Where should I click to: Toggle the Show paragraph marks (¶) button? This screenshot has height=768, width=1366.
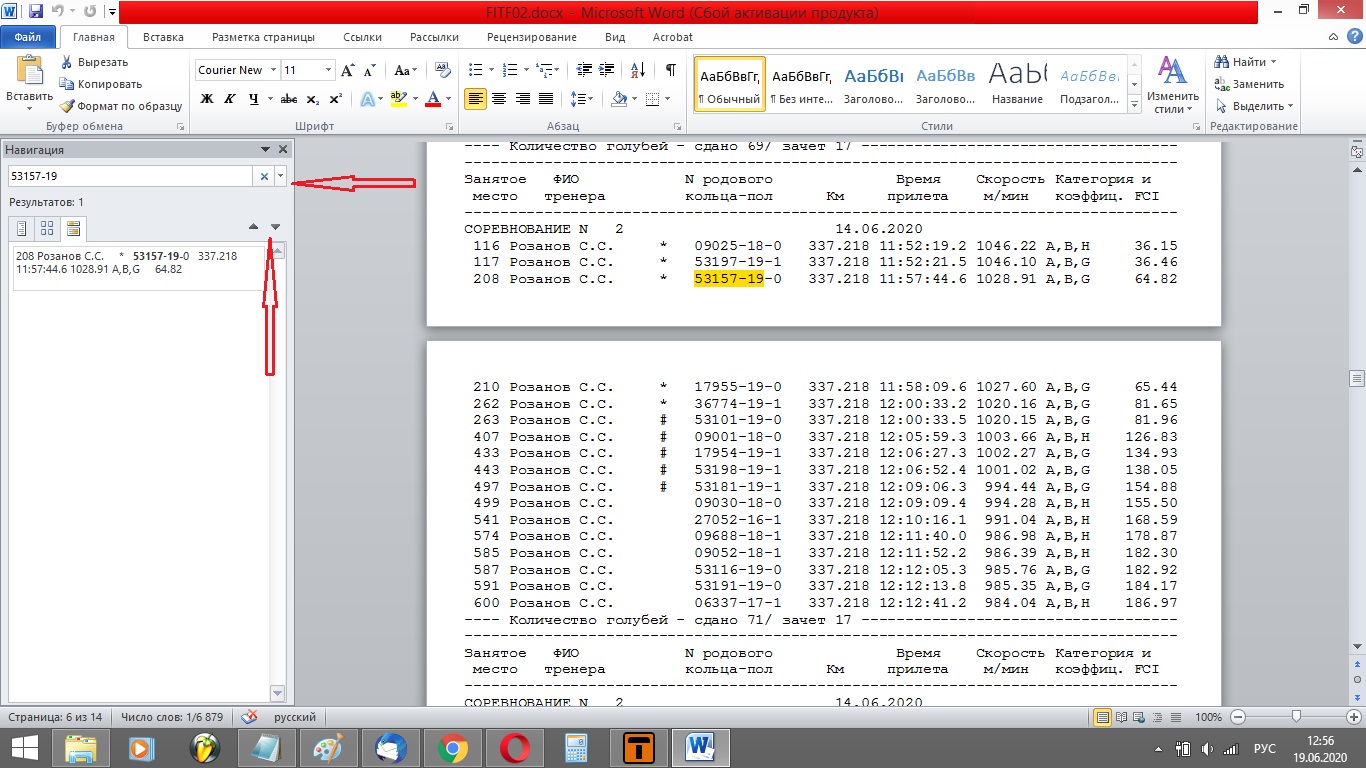coord(671,70)
